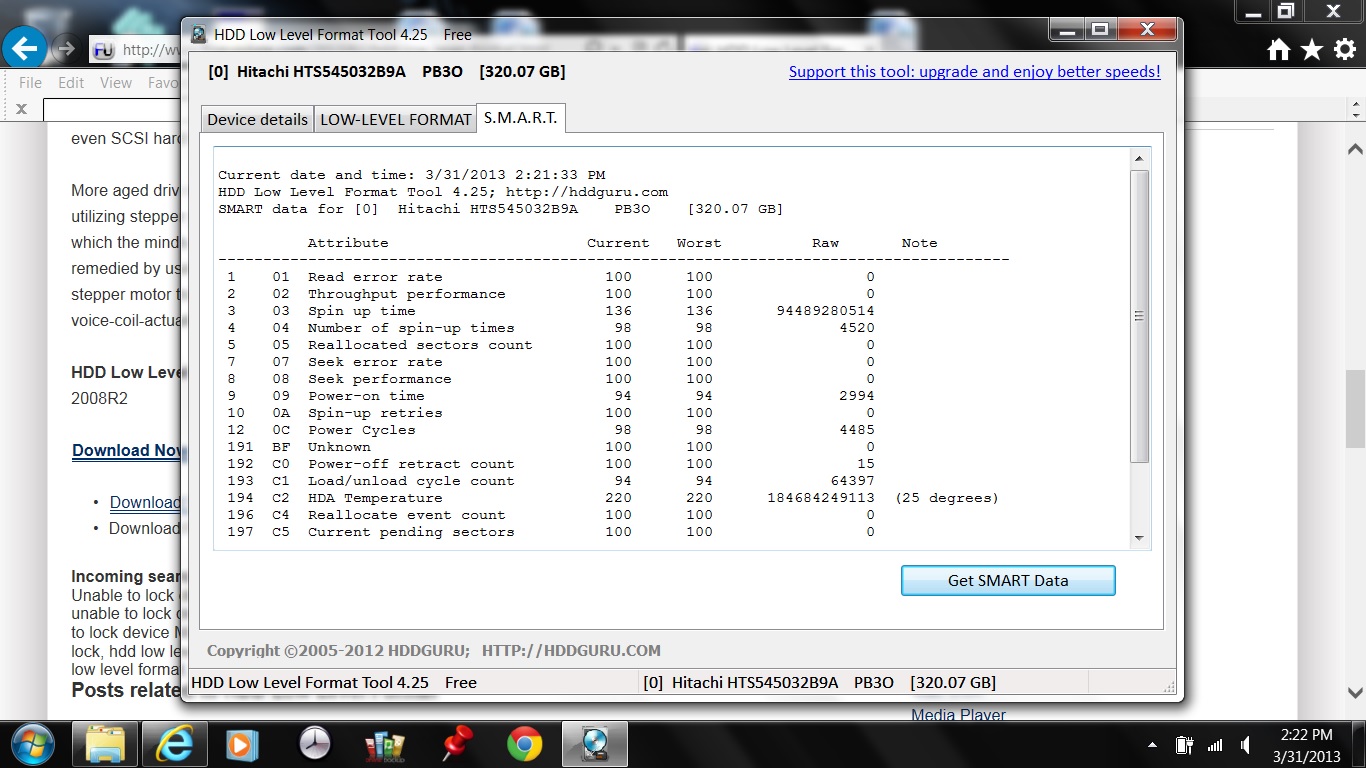
Task: Open the volume control in the tray
Action: (x=1246, y=745)
